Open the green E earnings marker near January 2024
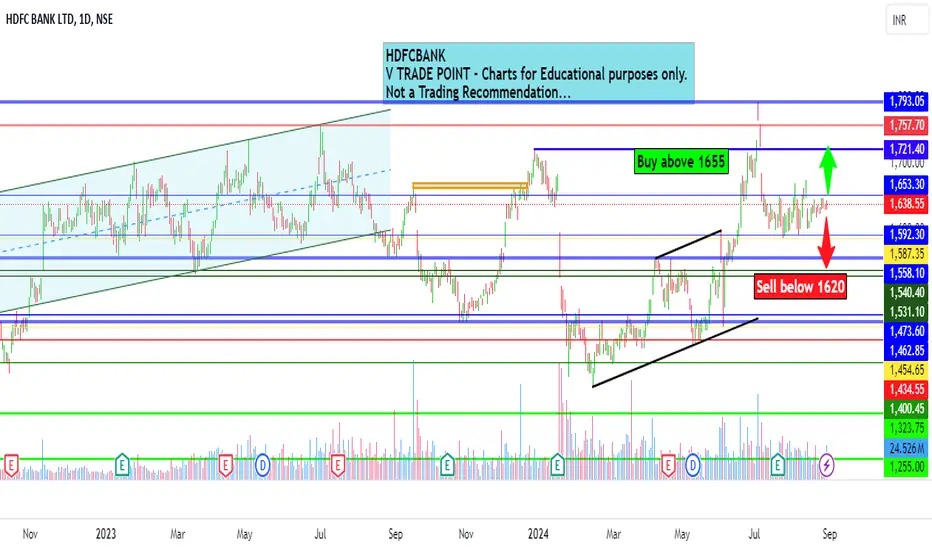 pos(557,466)
